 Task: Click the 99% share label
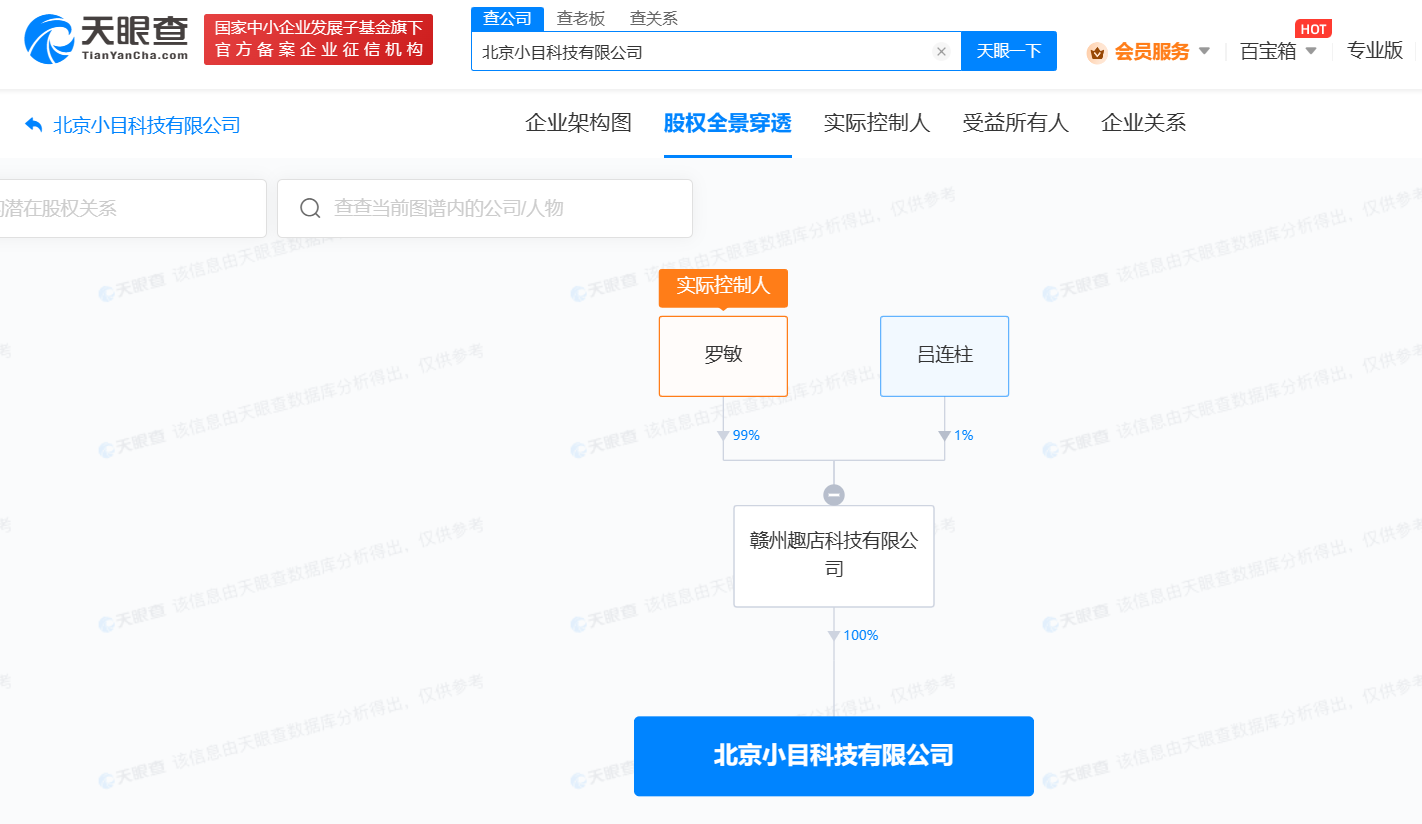(746, 435)
